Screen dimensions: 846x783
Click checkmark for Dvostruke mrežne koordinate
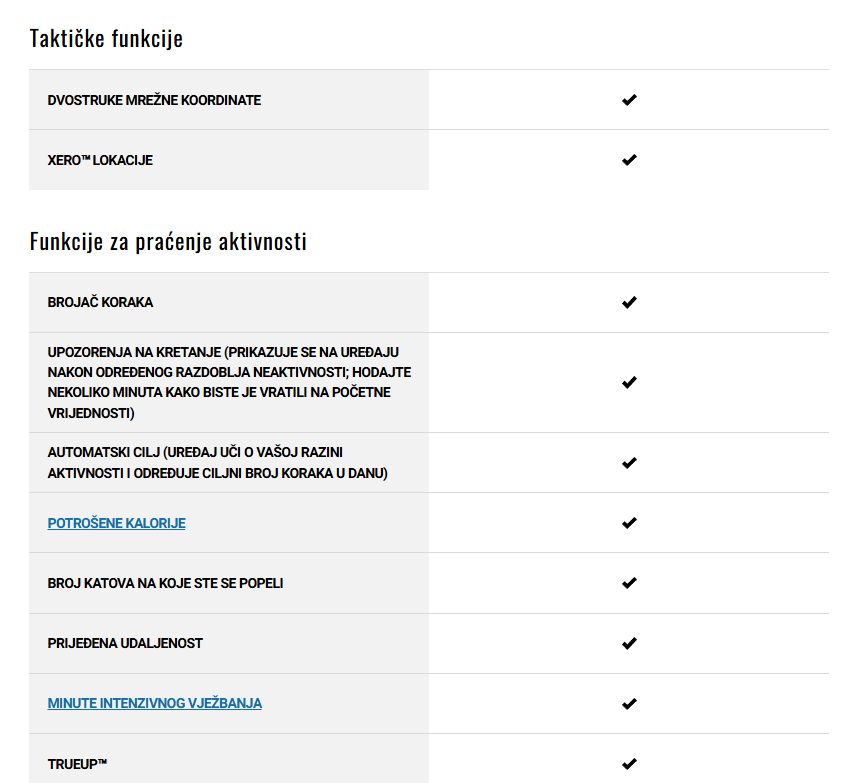[x=629, y=100]
